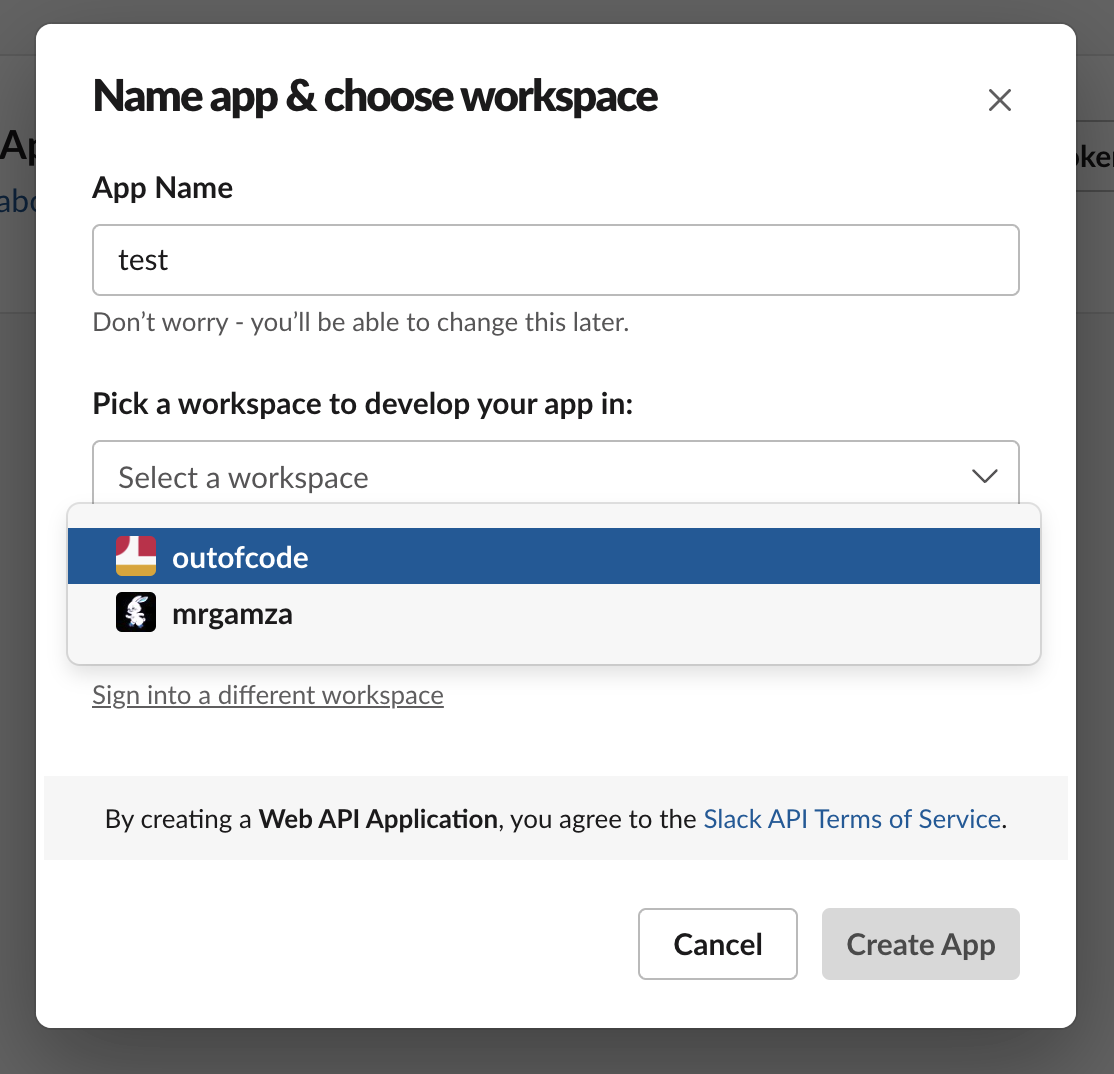Click the App Name field containing test
Screen dimensions: 1114x1074
tap(556, 260)
